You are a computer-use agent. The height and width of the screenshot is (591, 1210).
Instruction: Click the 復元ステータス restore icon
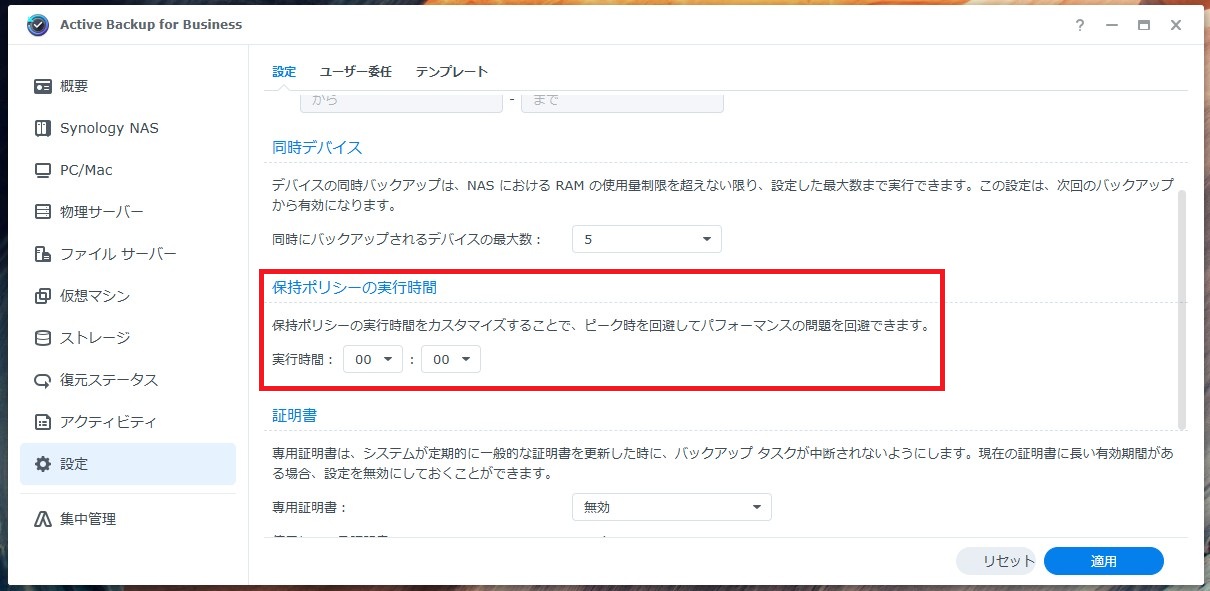(x=43, y=380)
